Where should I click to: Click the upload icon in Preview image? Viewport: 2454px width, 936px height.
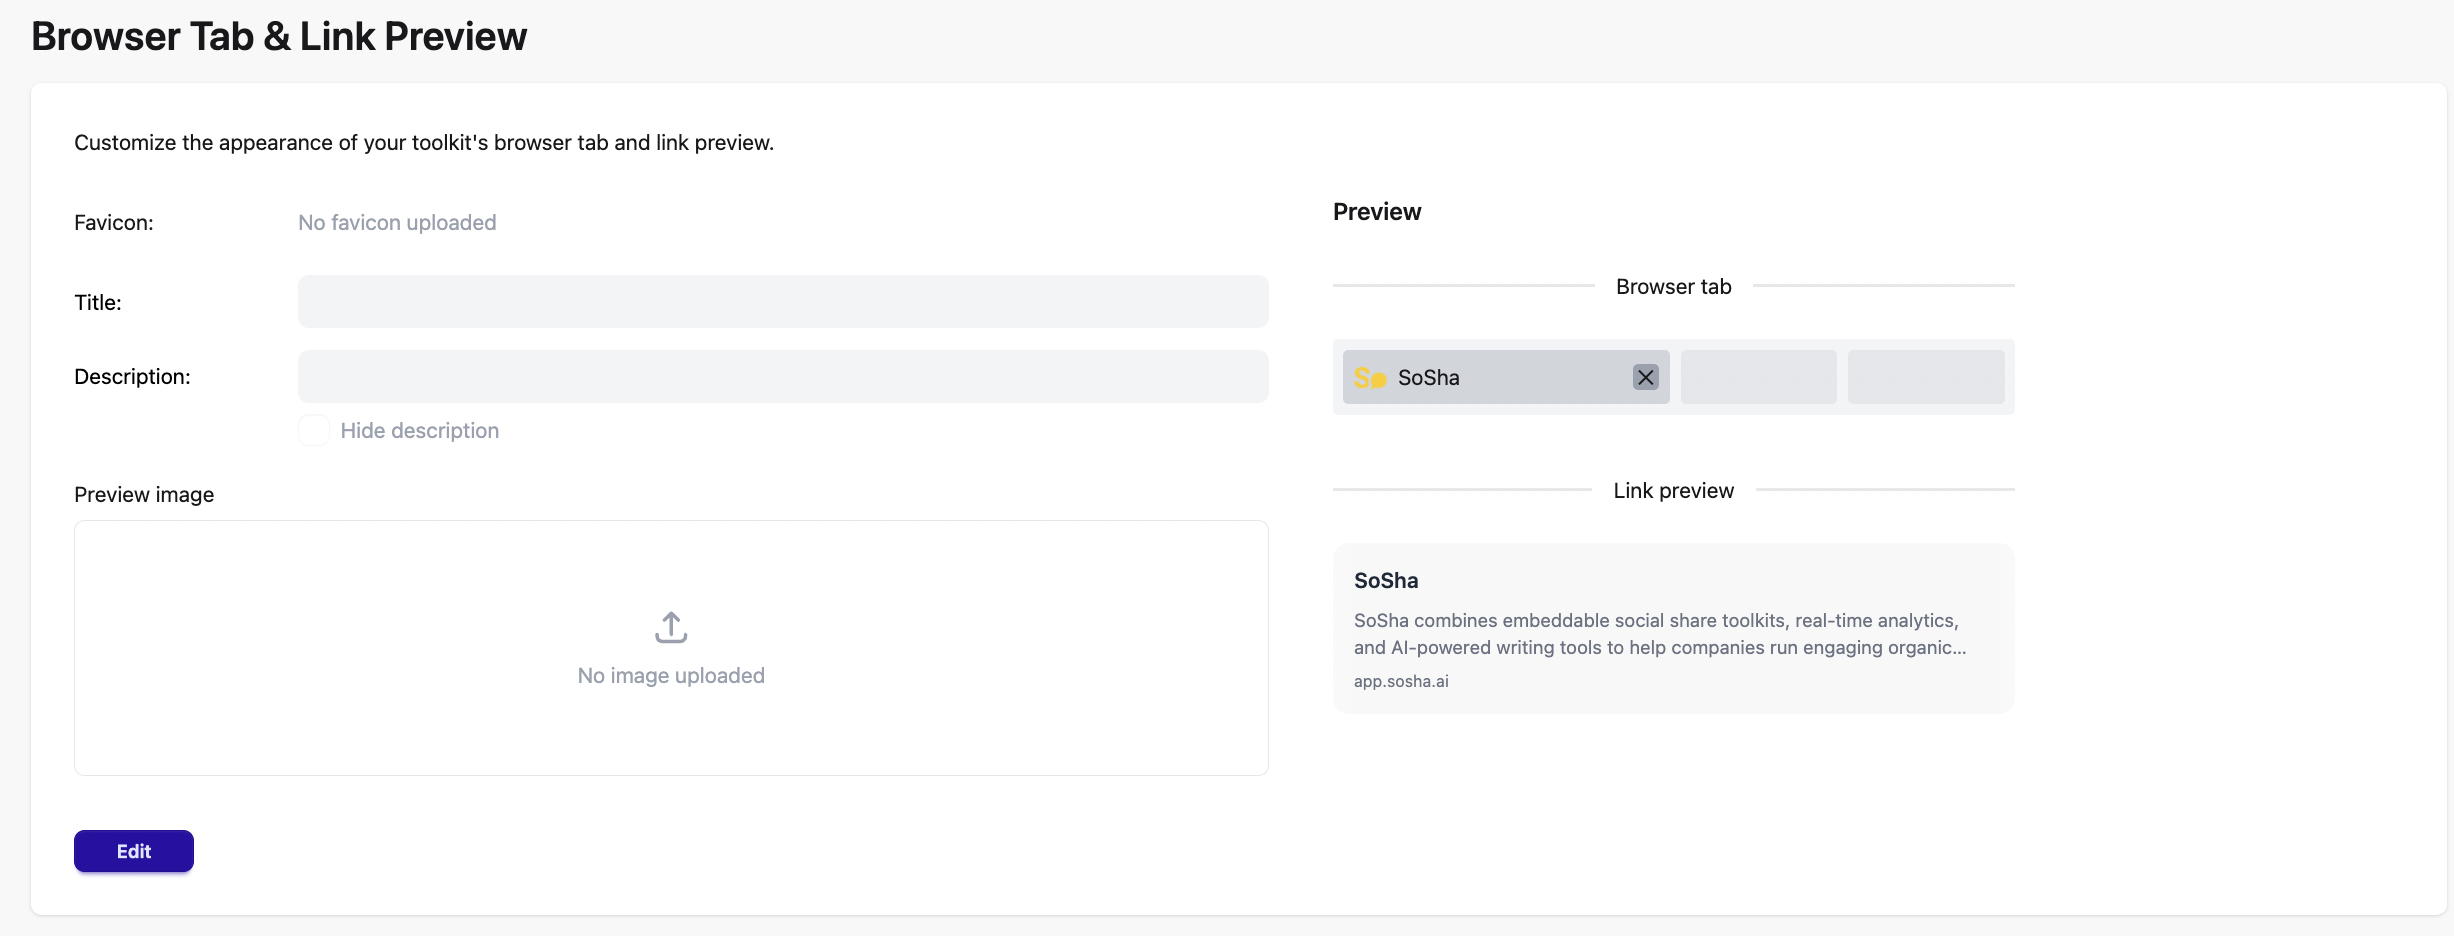(x=671, y=628)
